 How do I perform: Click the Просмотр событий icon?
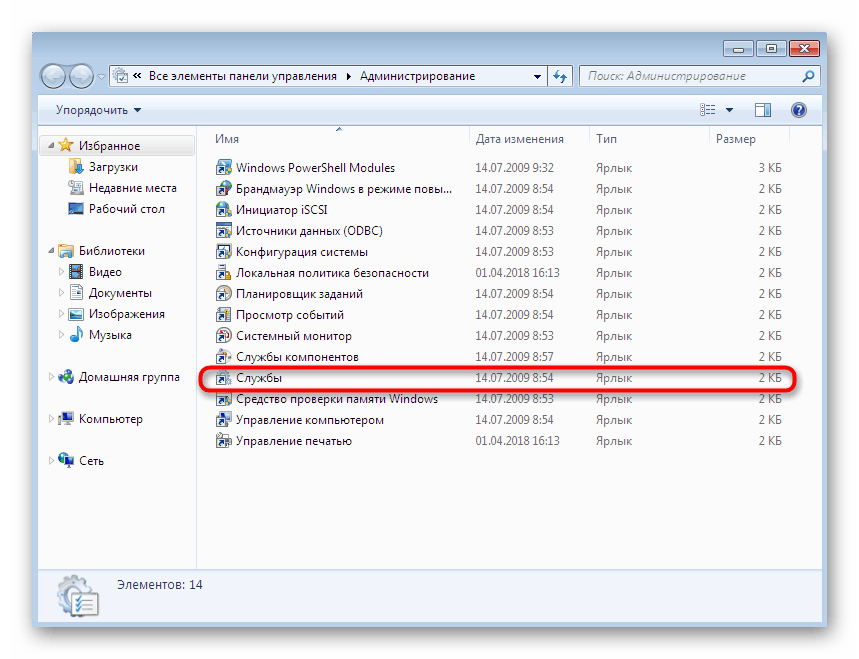click(223, 315)
